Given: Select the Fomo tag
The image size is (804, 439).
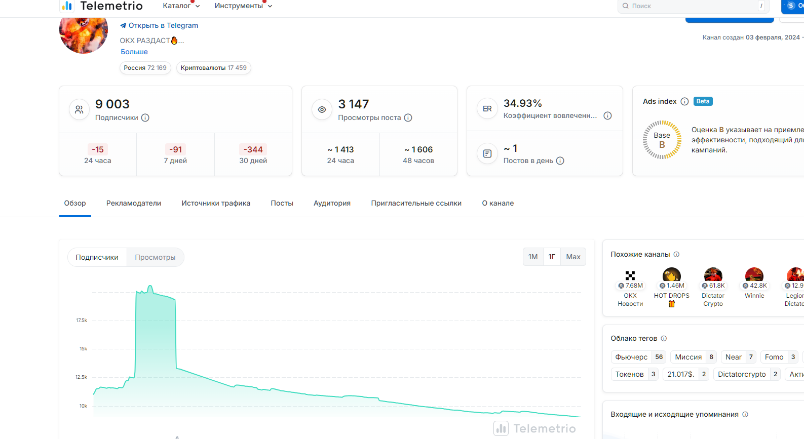Looking at the screenshot, I should 779,357.
